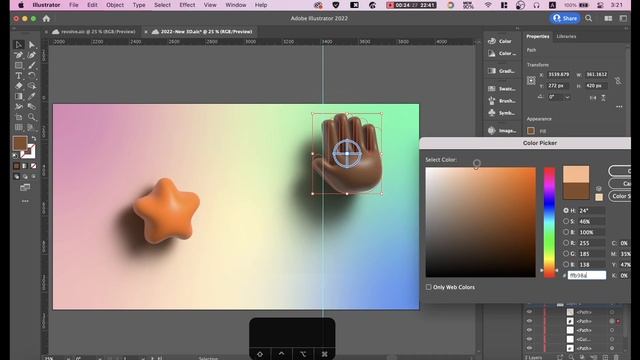Select the Artboard tool

coord(19,117)
